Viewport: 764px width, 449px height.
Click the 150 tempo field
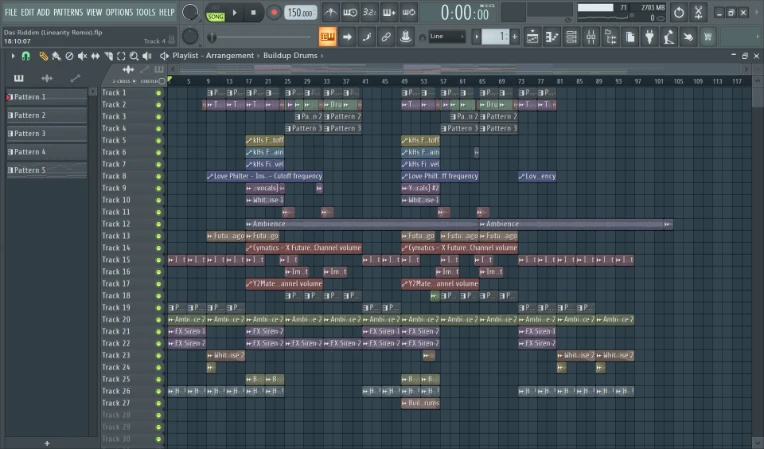[x=300, y=13]
